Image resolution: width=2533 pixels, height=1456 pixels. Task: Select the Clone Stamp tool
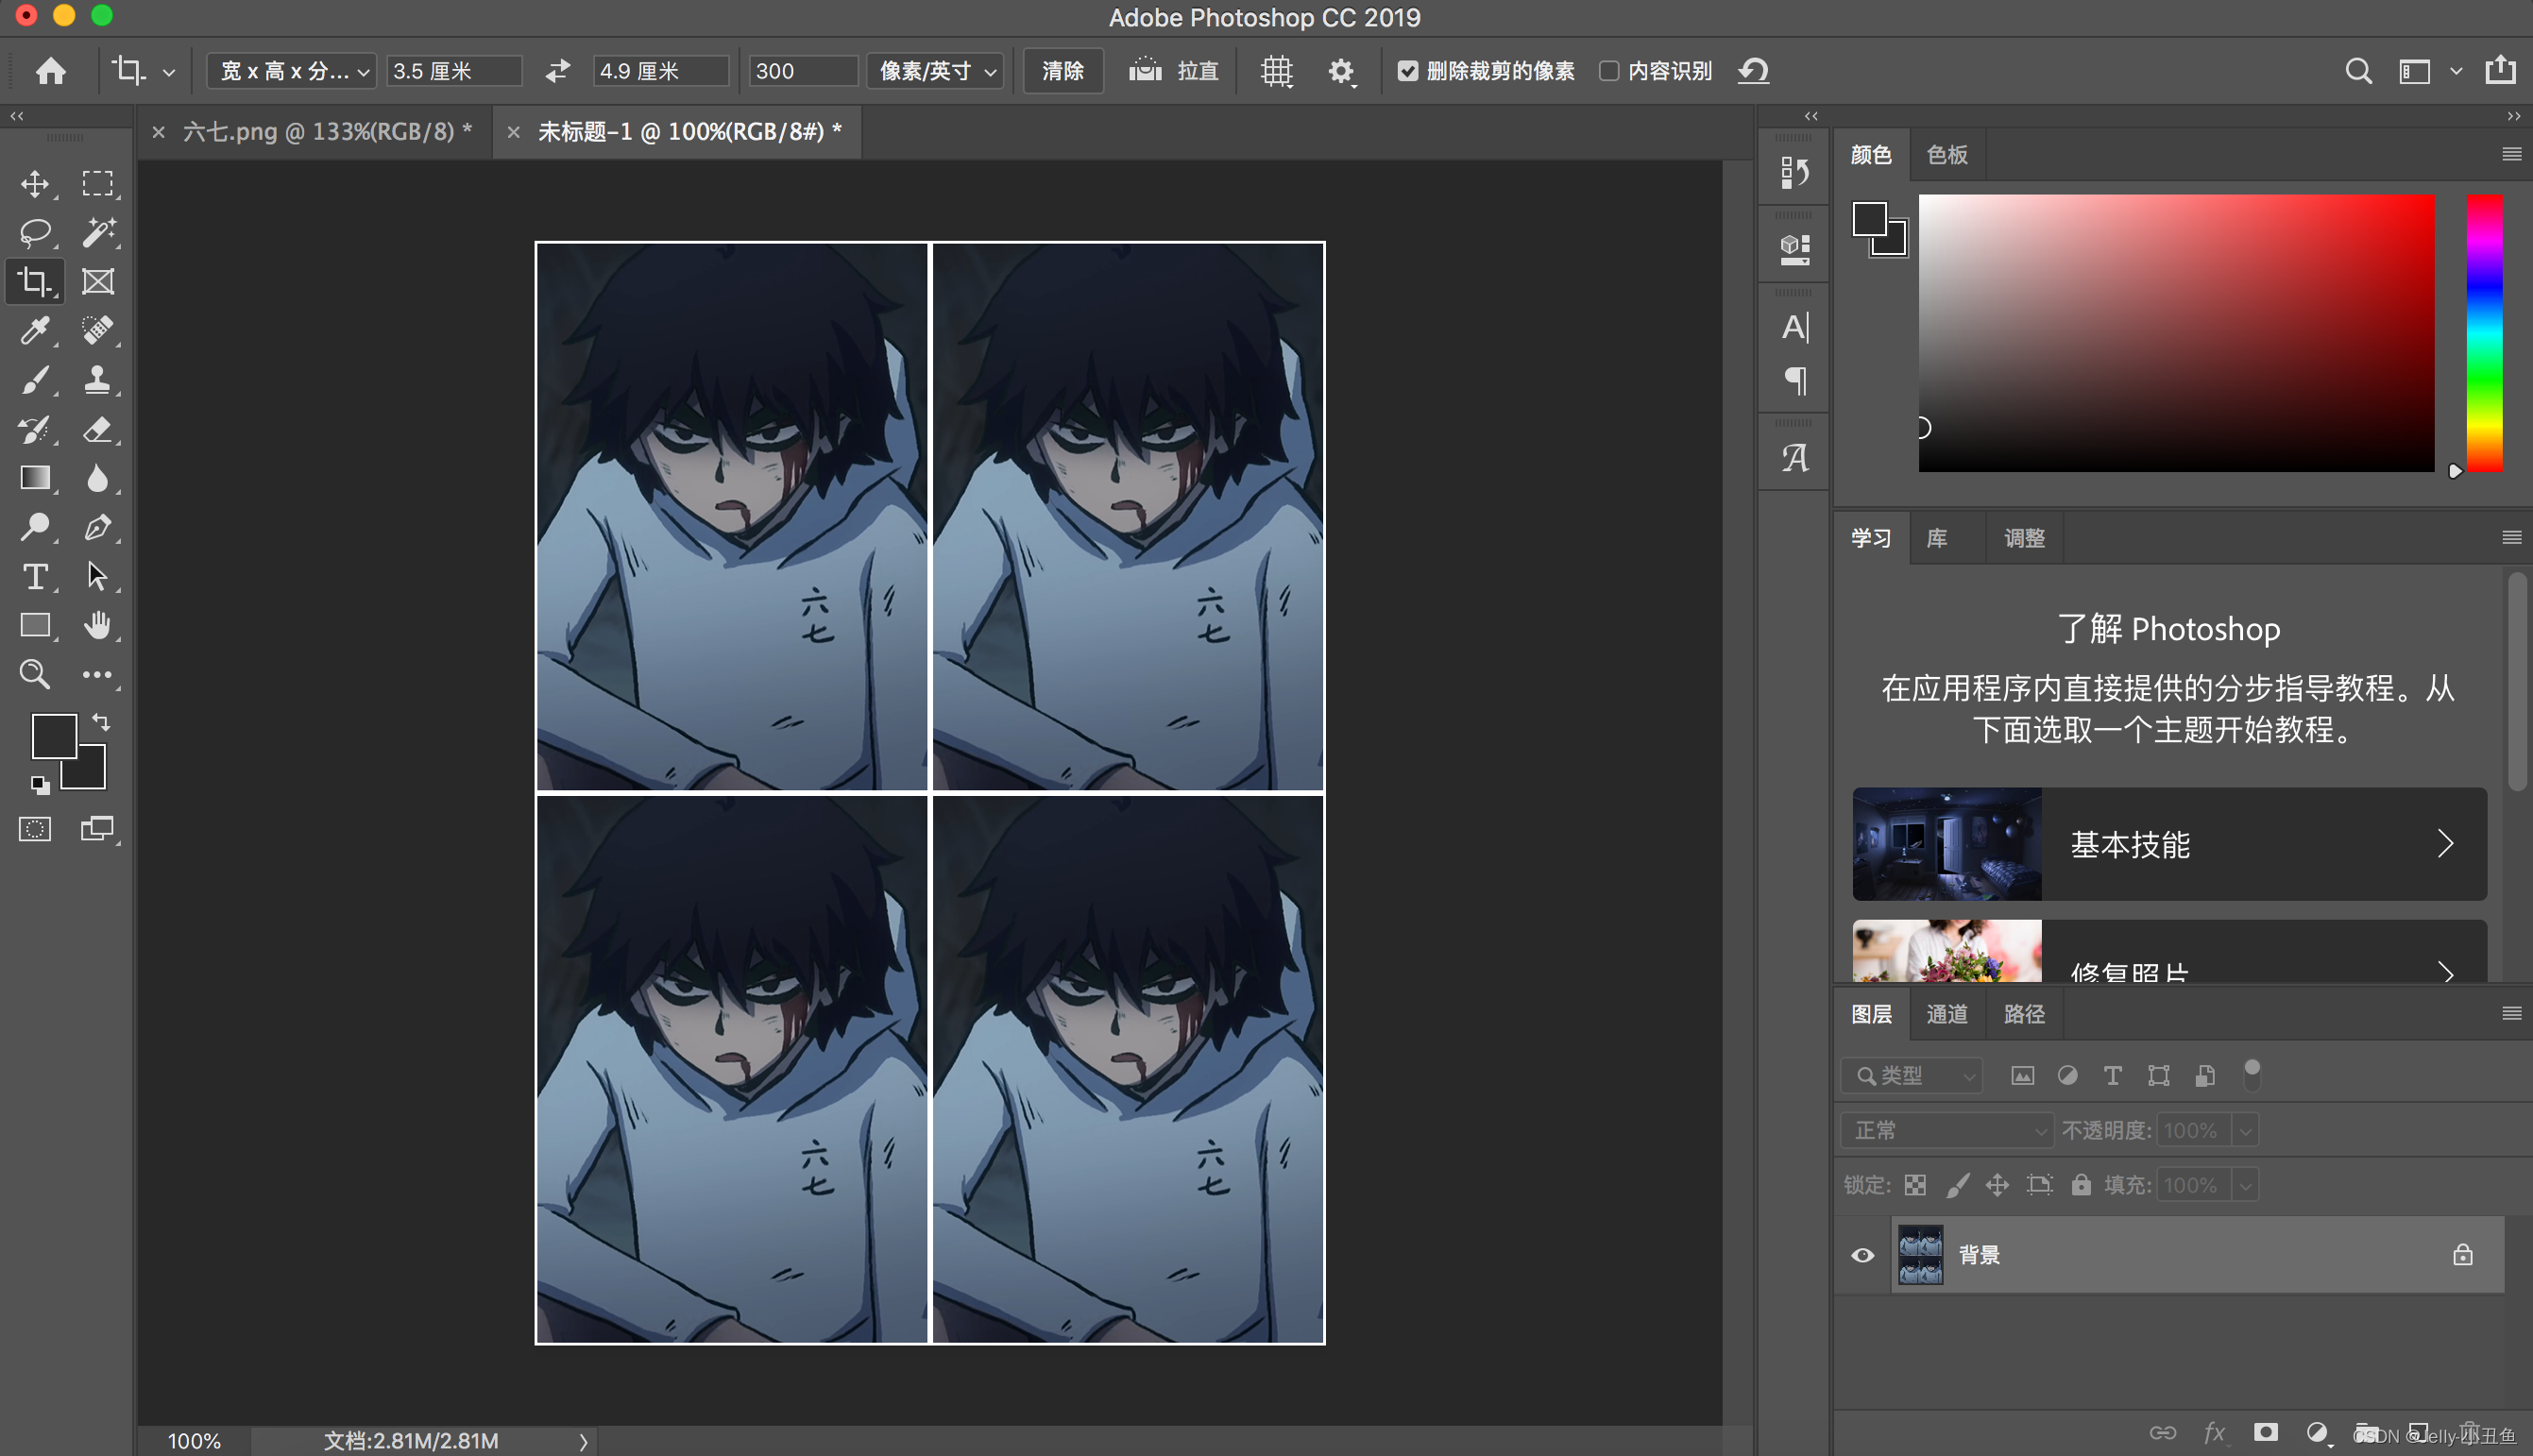point(97,380)
